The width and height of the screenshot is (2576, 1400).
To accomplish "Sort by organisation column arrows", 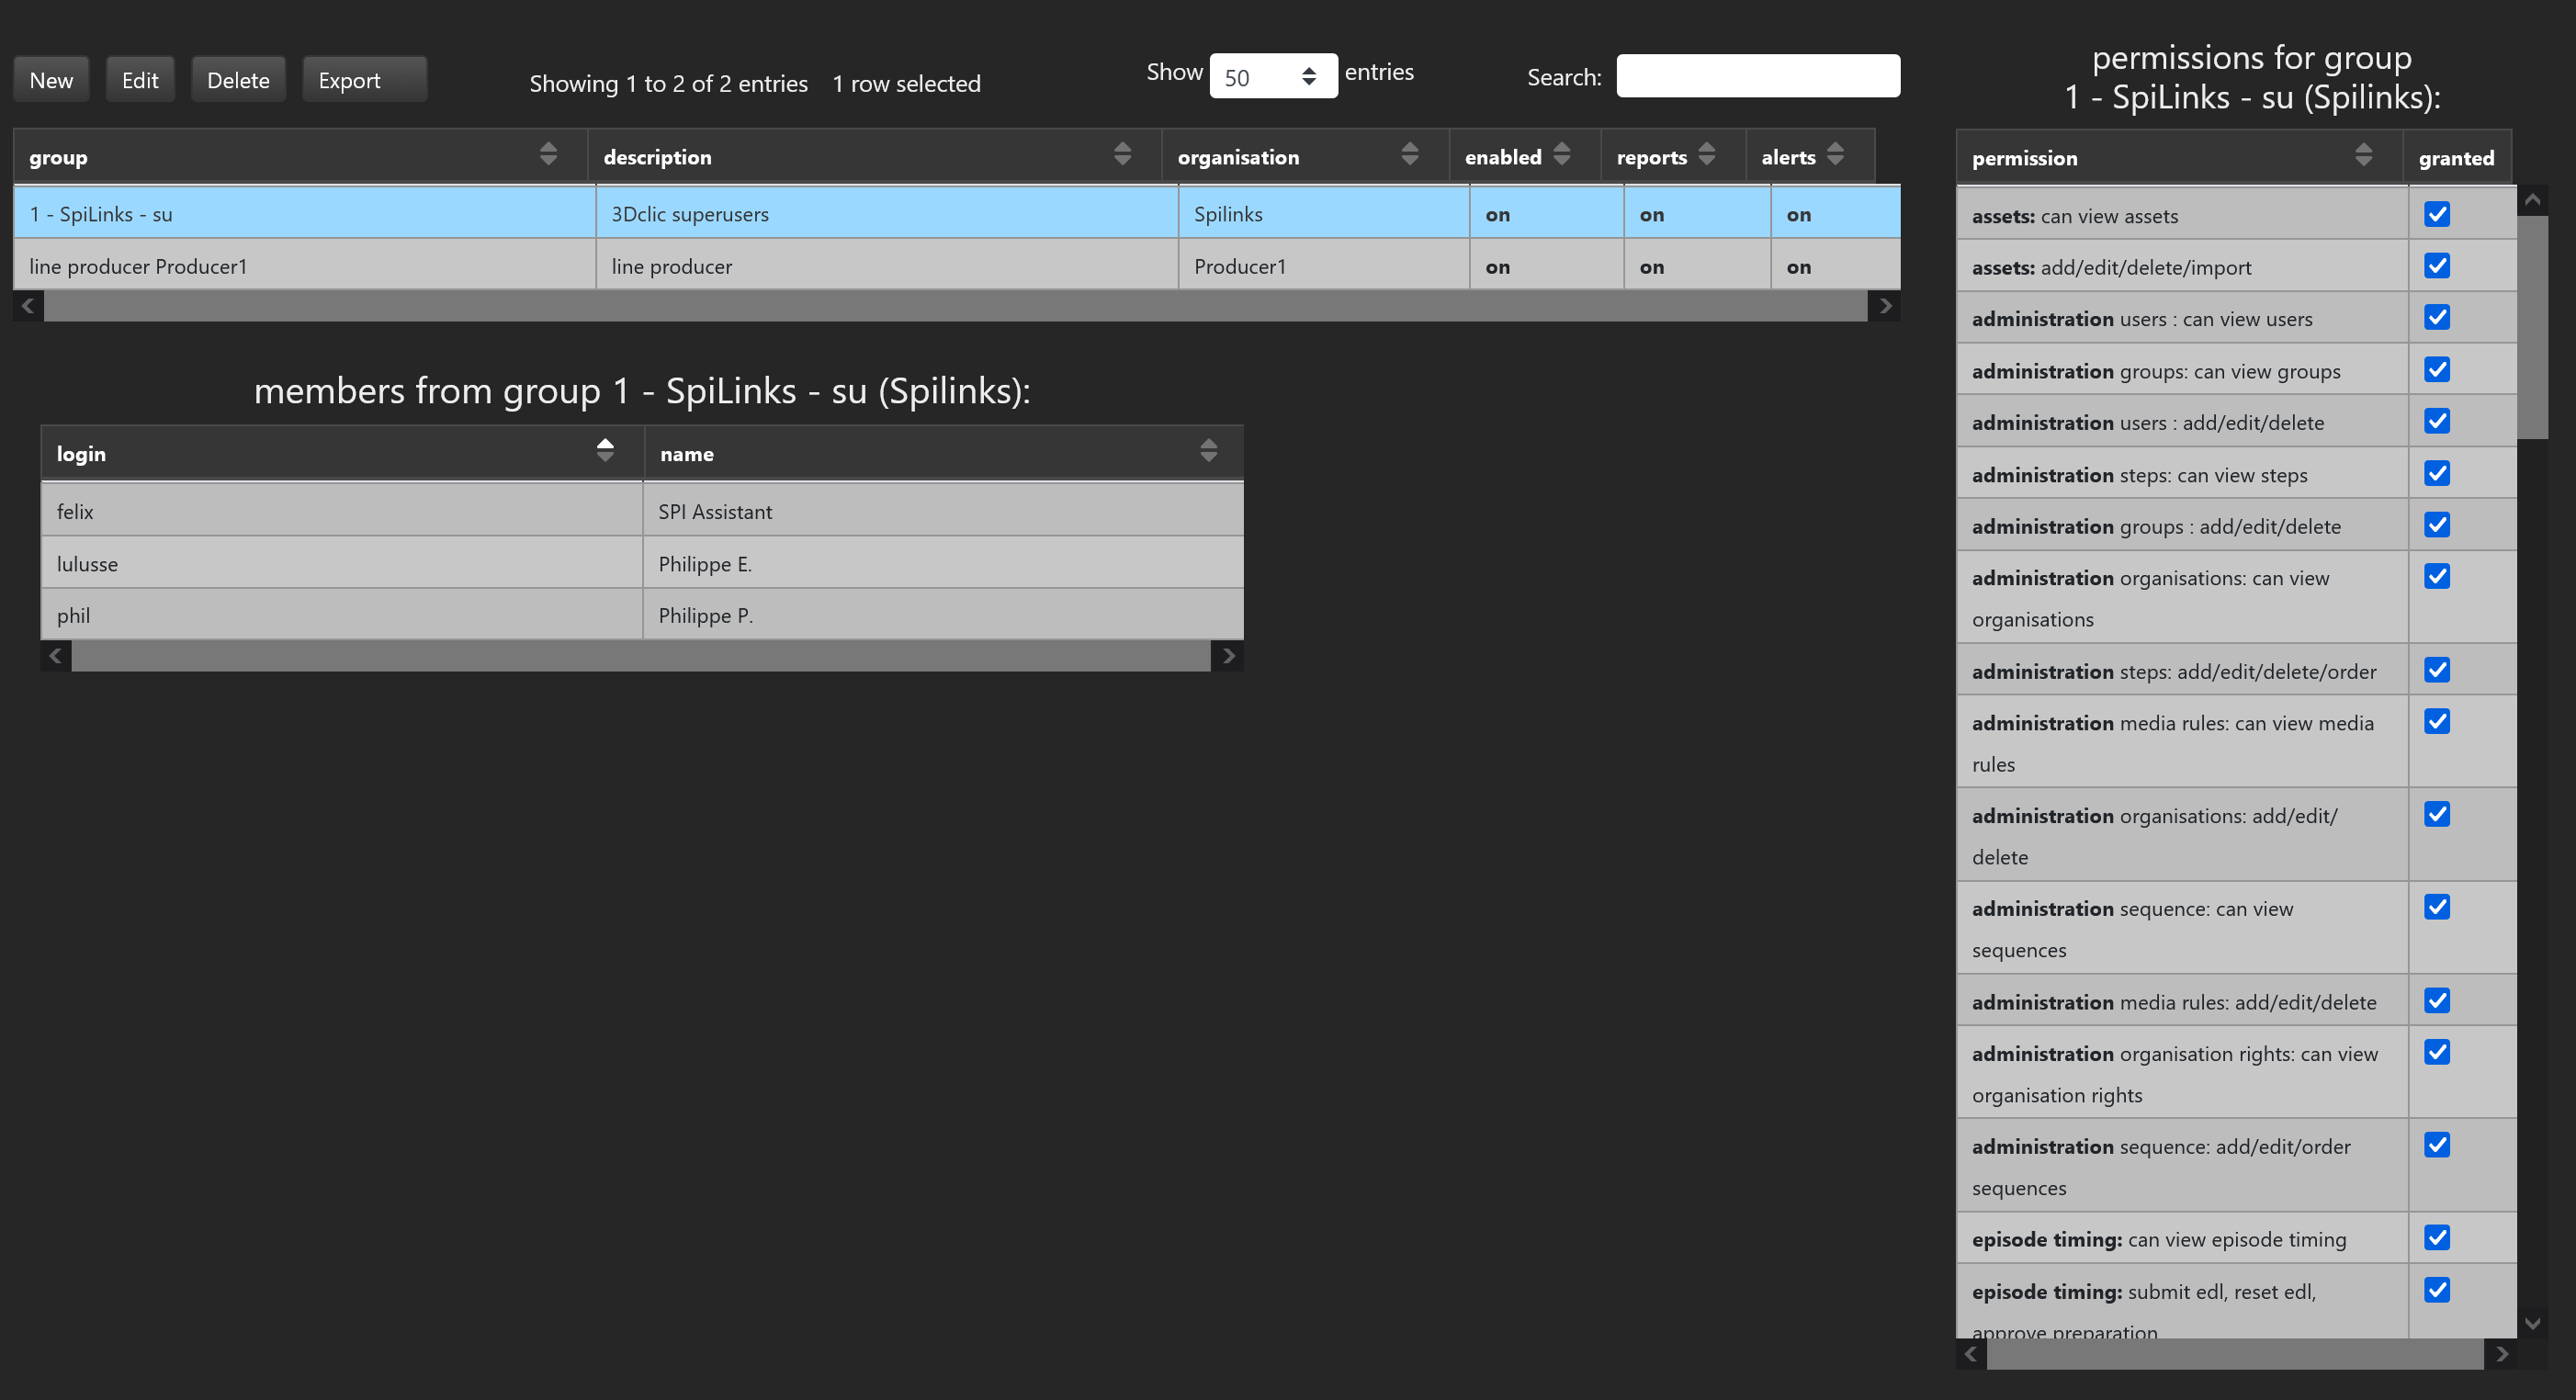I will 1409,154.
